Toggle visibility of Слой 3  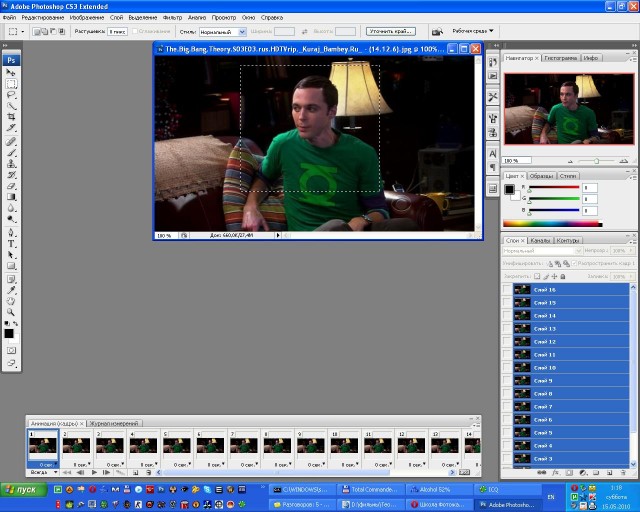(507, 459)
